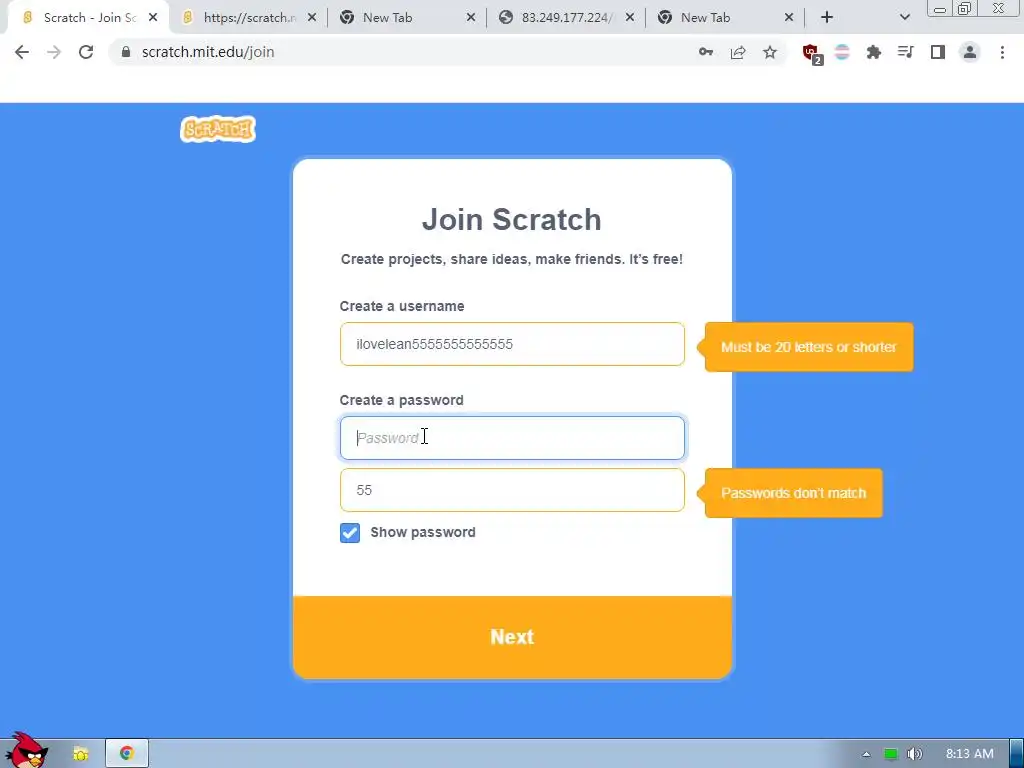Click the 'Create a password' label
Image resolution: width=1024 pixels, height=768 pixels.
[x=402, y=400]
